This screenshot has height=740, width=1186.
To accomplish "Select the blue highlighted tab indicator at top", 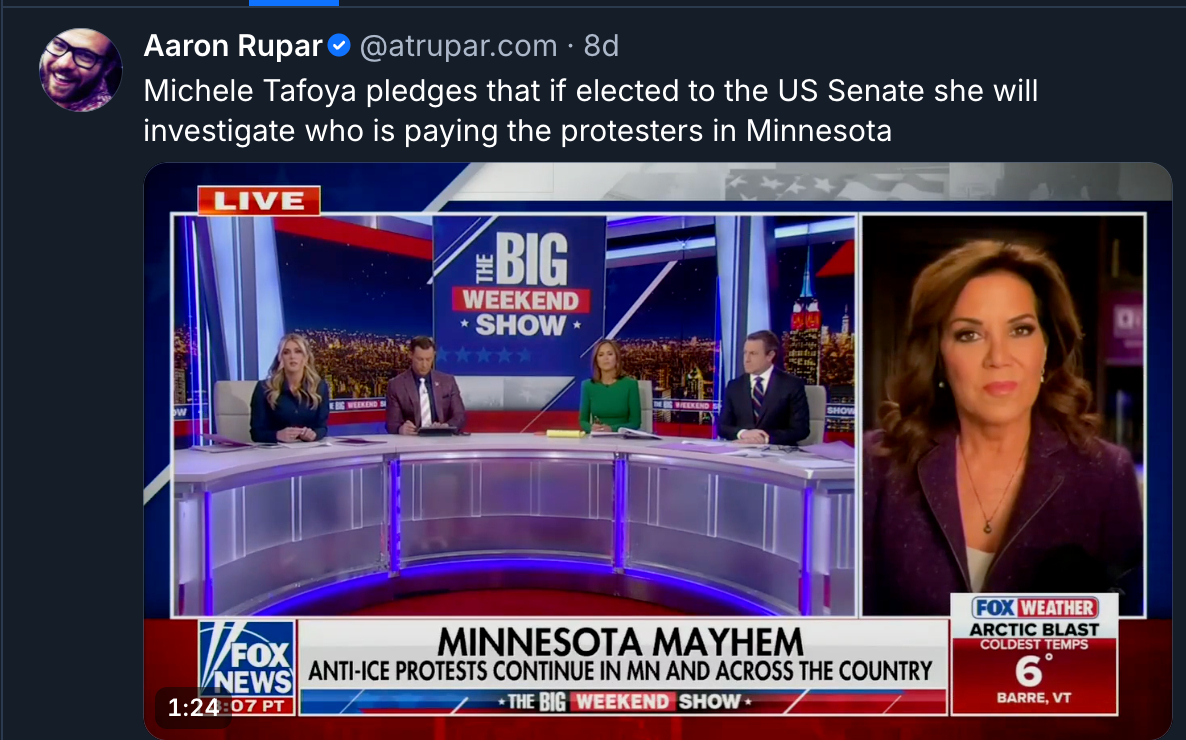I will click(x=293, y=3).
